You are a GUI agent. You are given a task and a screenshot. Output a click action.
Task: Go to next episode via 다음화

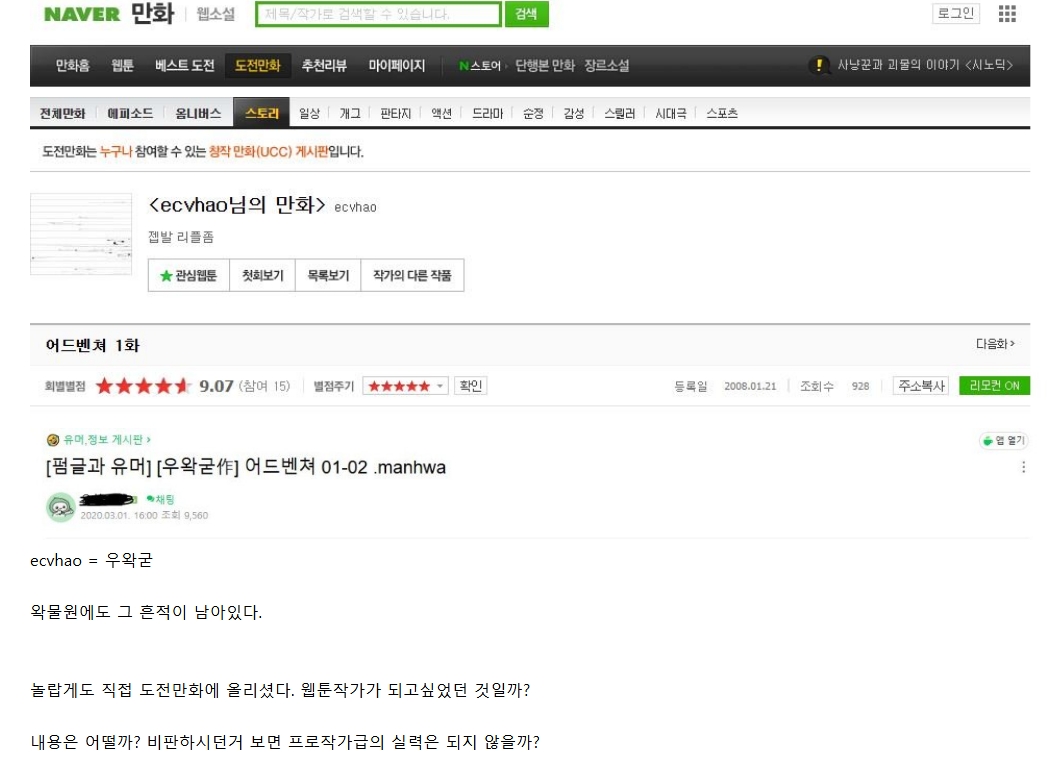click(994, 344)
